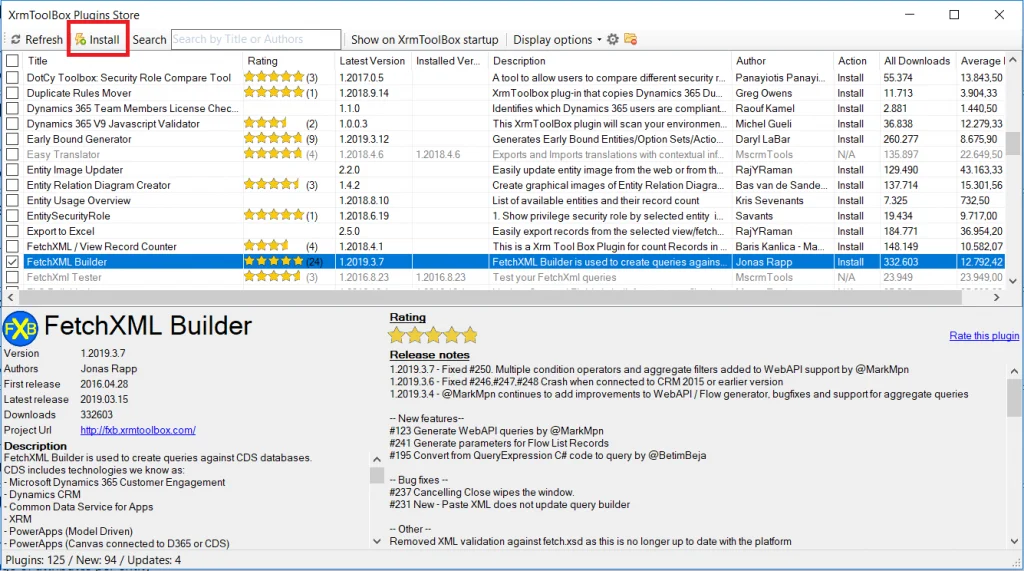The image size is (1024, 571).
Task: Sort by the Action column header
Action: [x=856, y=61]
